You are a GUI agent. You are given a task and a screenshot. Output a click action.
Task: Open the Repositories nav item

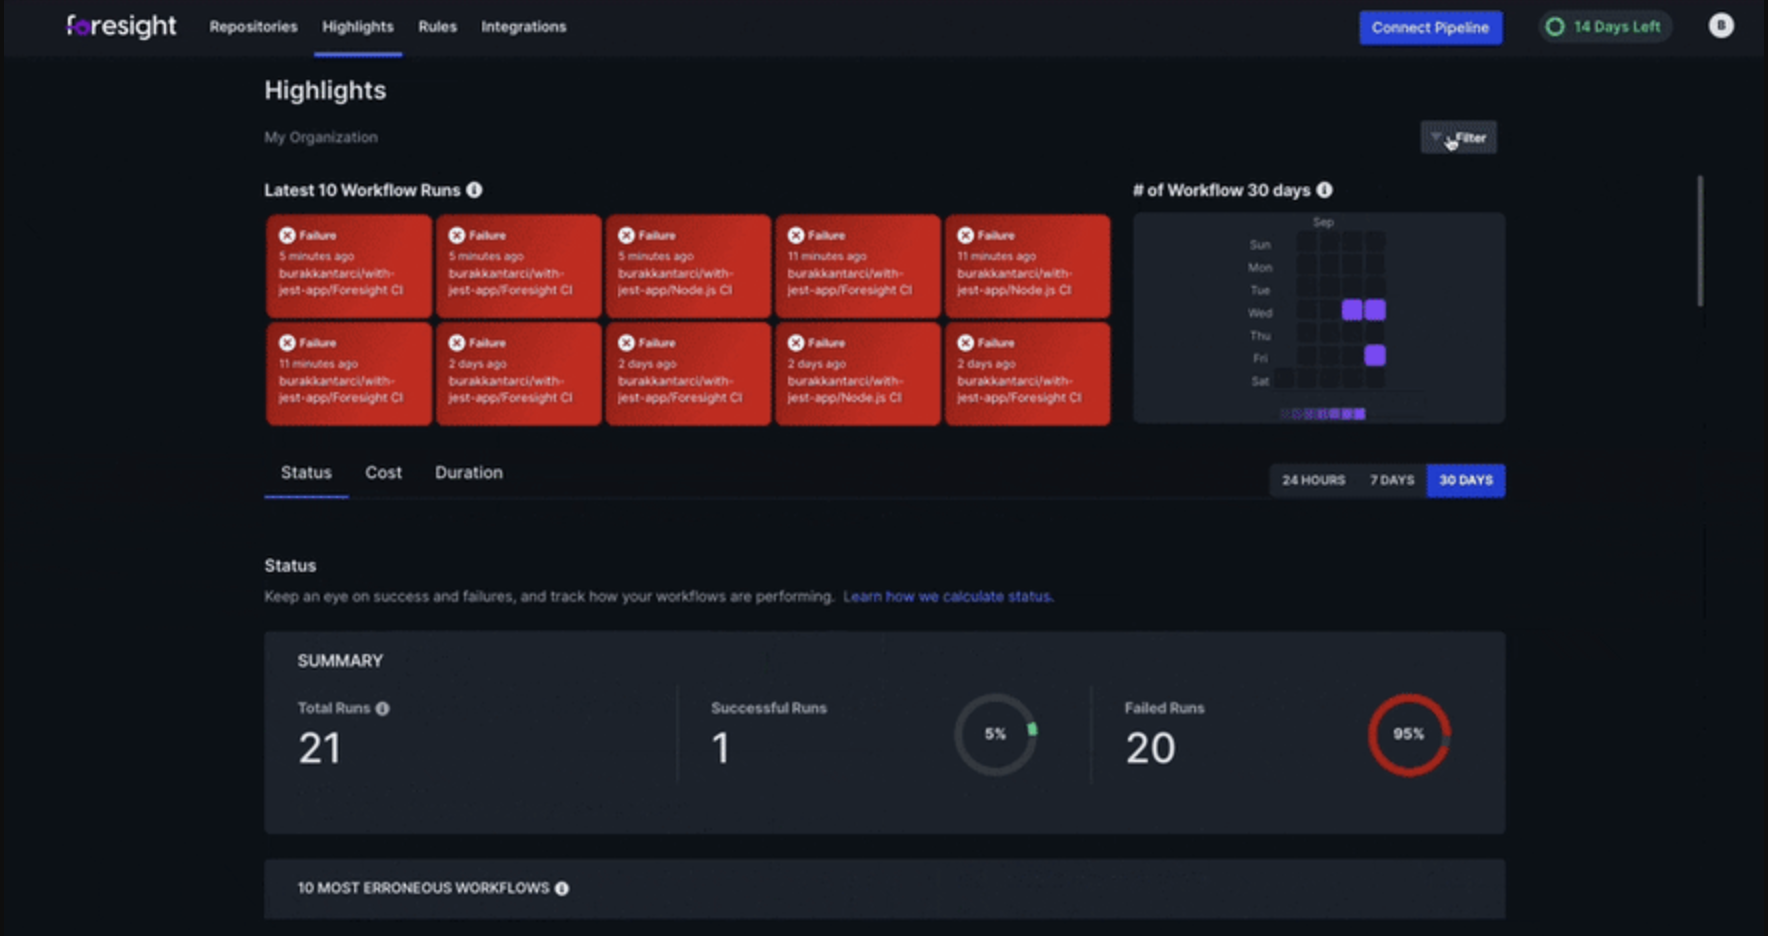coord(253,27)
